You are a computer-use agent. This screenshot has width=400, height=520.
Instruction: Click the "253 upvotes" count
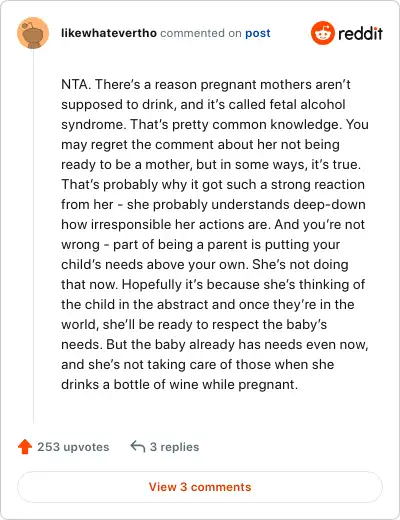pos(73,447)
